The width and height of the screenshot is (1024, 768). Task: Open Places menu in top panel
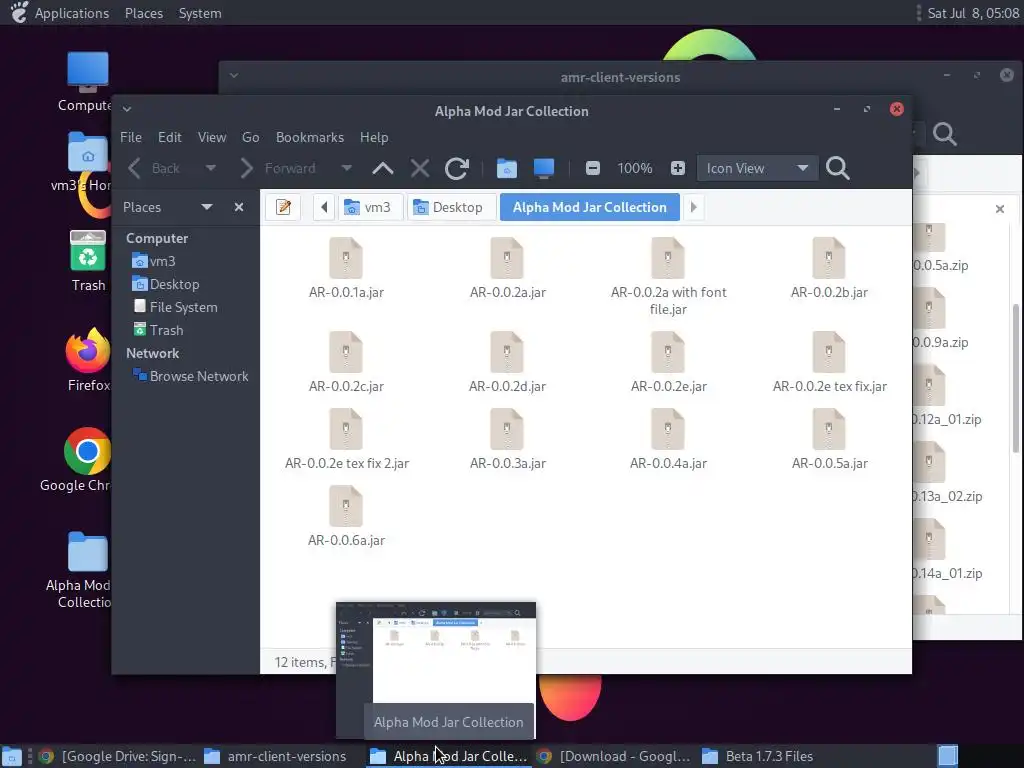(144, 13)
